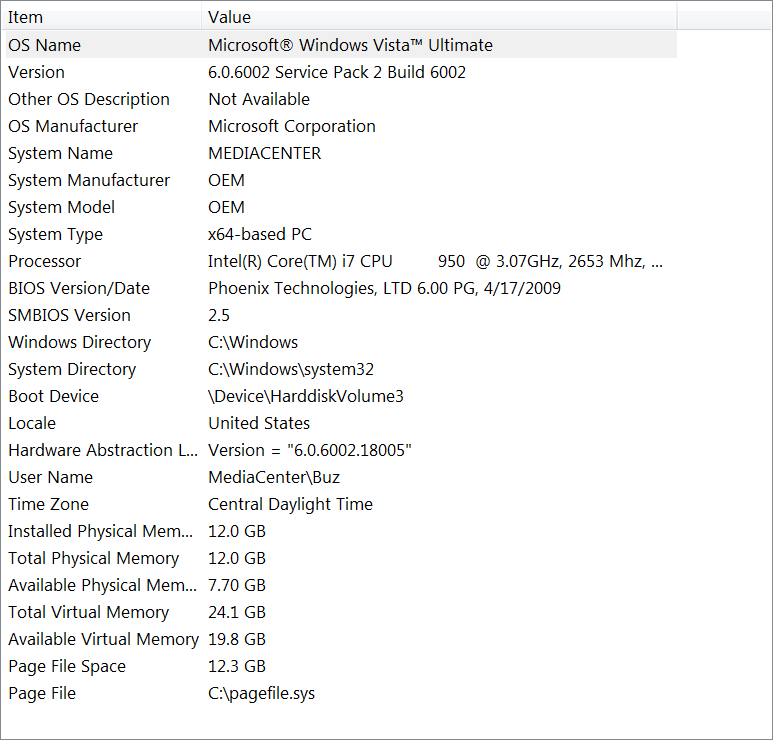Click the '\Device\HarddiskVolume3' value
Image resolution: width=773 pixels, height=740 pixels.
(x=306, y=396)
